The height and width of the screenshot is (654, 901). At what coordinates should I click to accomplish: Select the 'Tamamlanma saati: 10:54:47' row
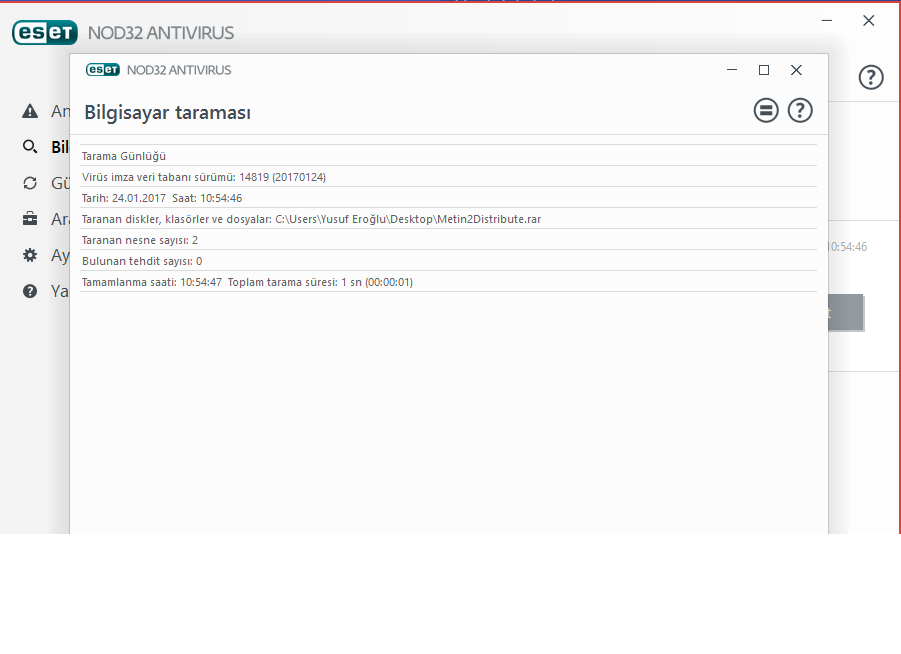[x=448, y=282]
